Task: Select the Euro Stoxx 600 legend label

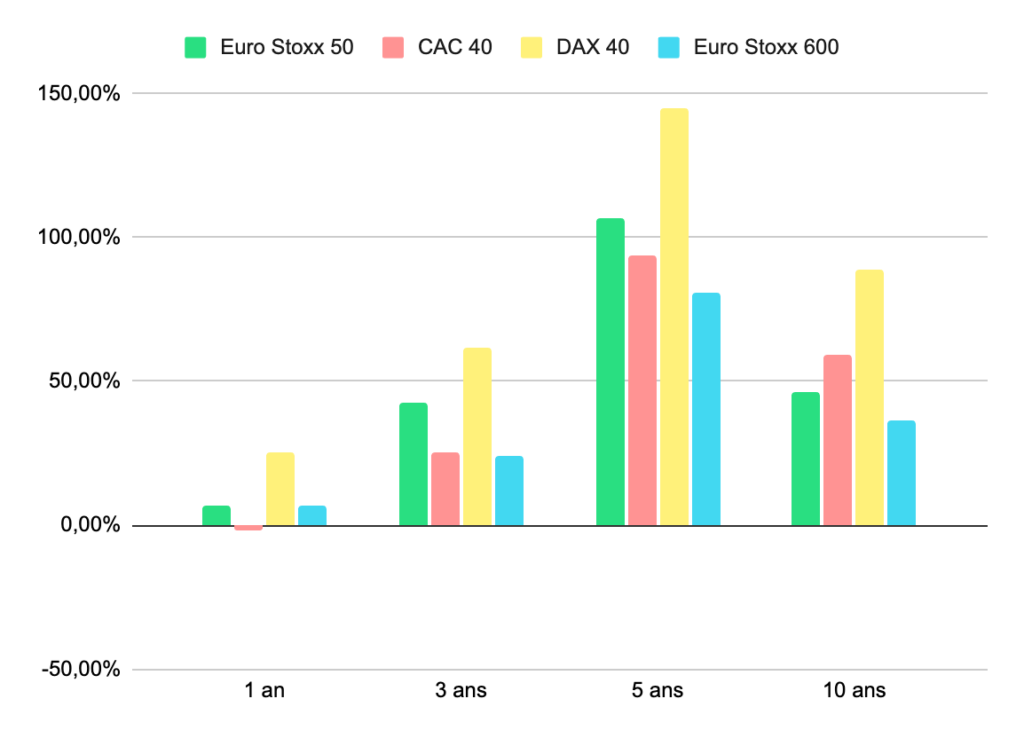Action: (766, 47)
